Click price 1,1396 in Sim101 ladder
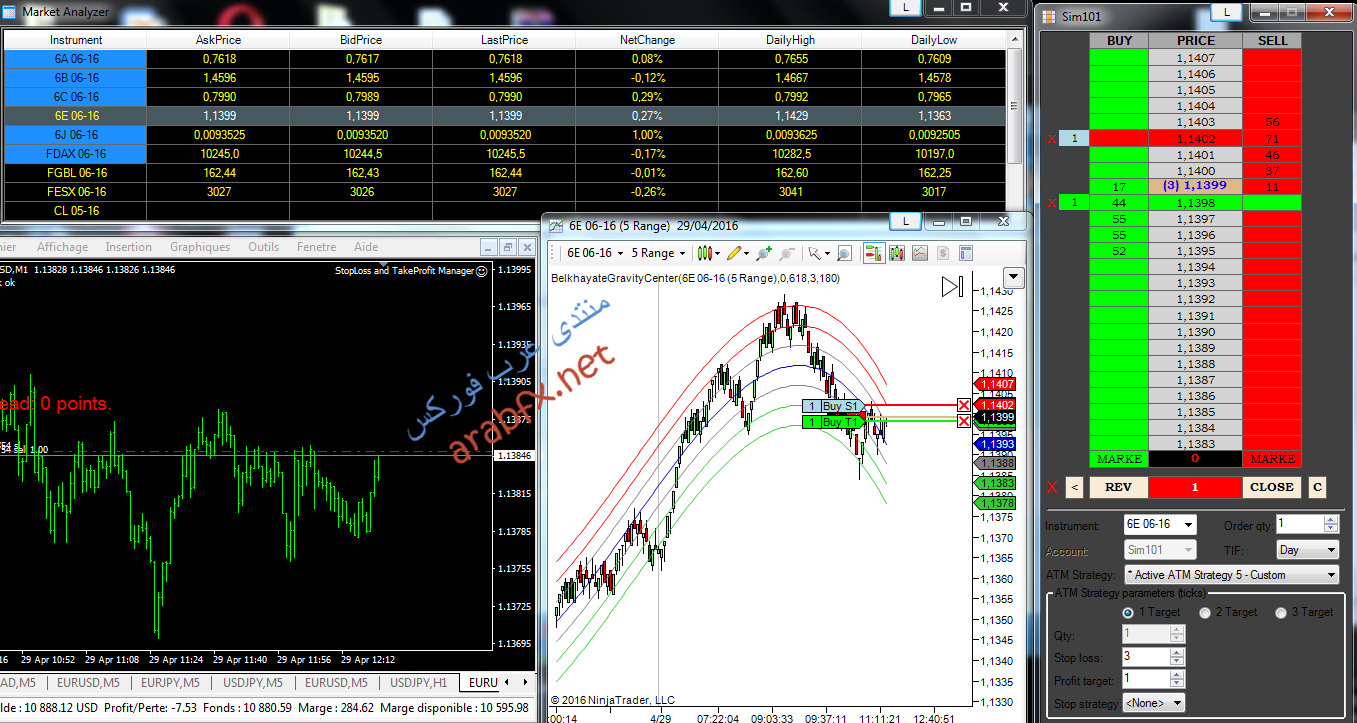 coord(1196,235)
